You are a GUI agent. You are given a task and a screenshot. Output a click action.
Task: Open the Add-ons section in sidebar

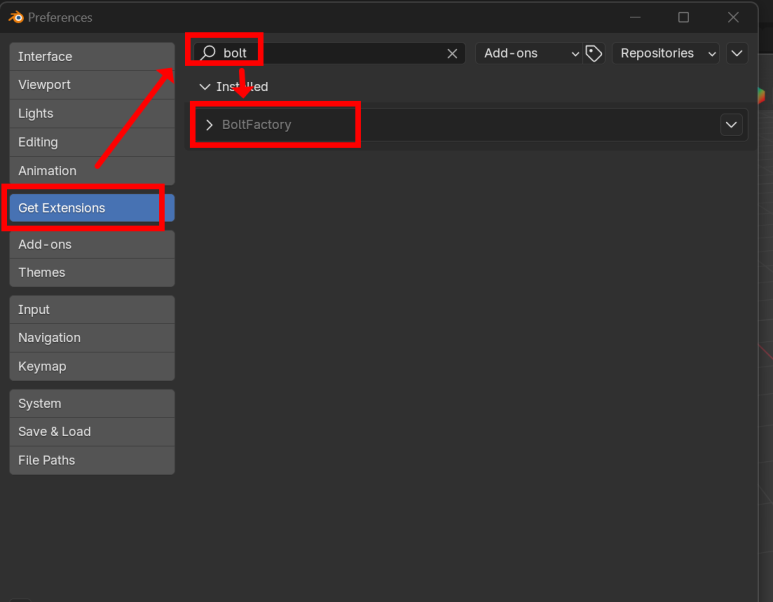pyautogui.click(x=92, y=245)
